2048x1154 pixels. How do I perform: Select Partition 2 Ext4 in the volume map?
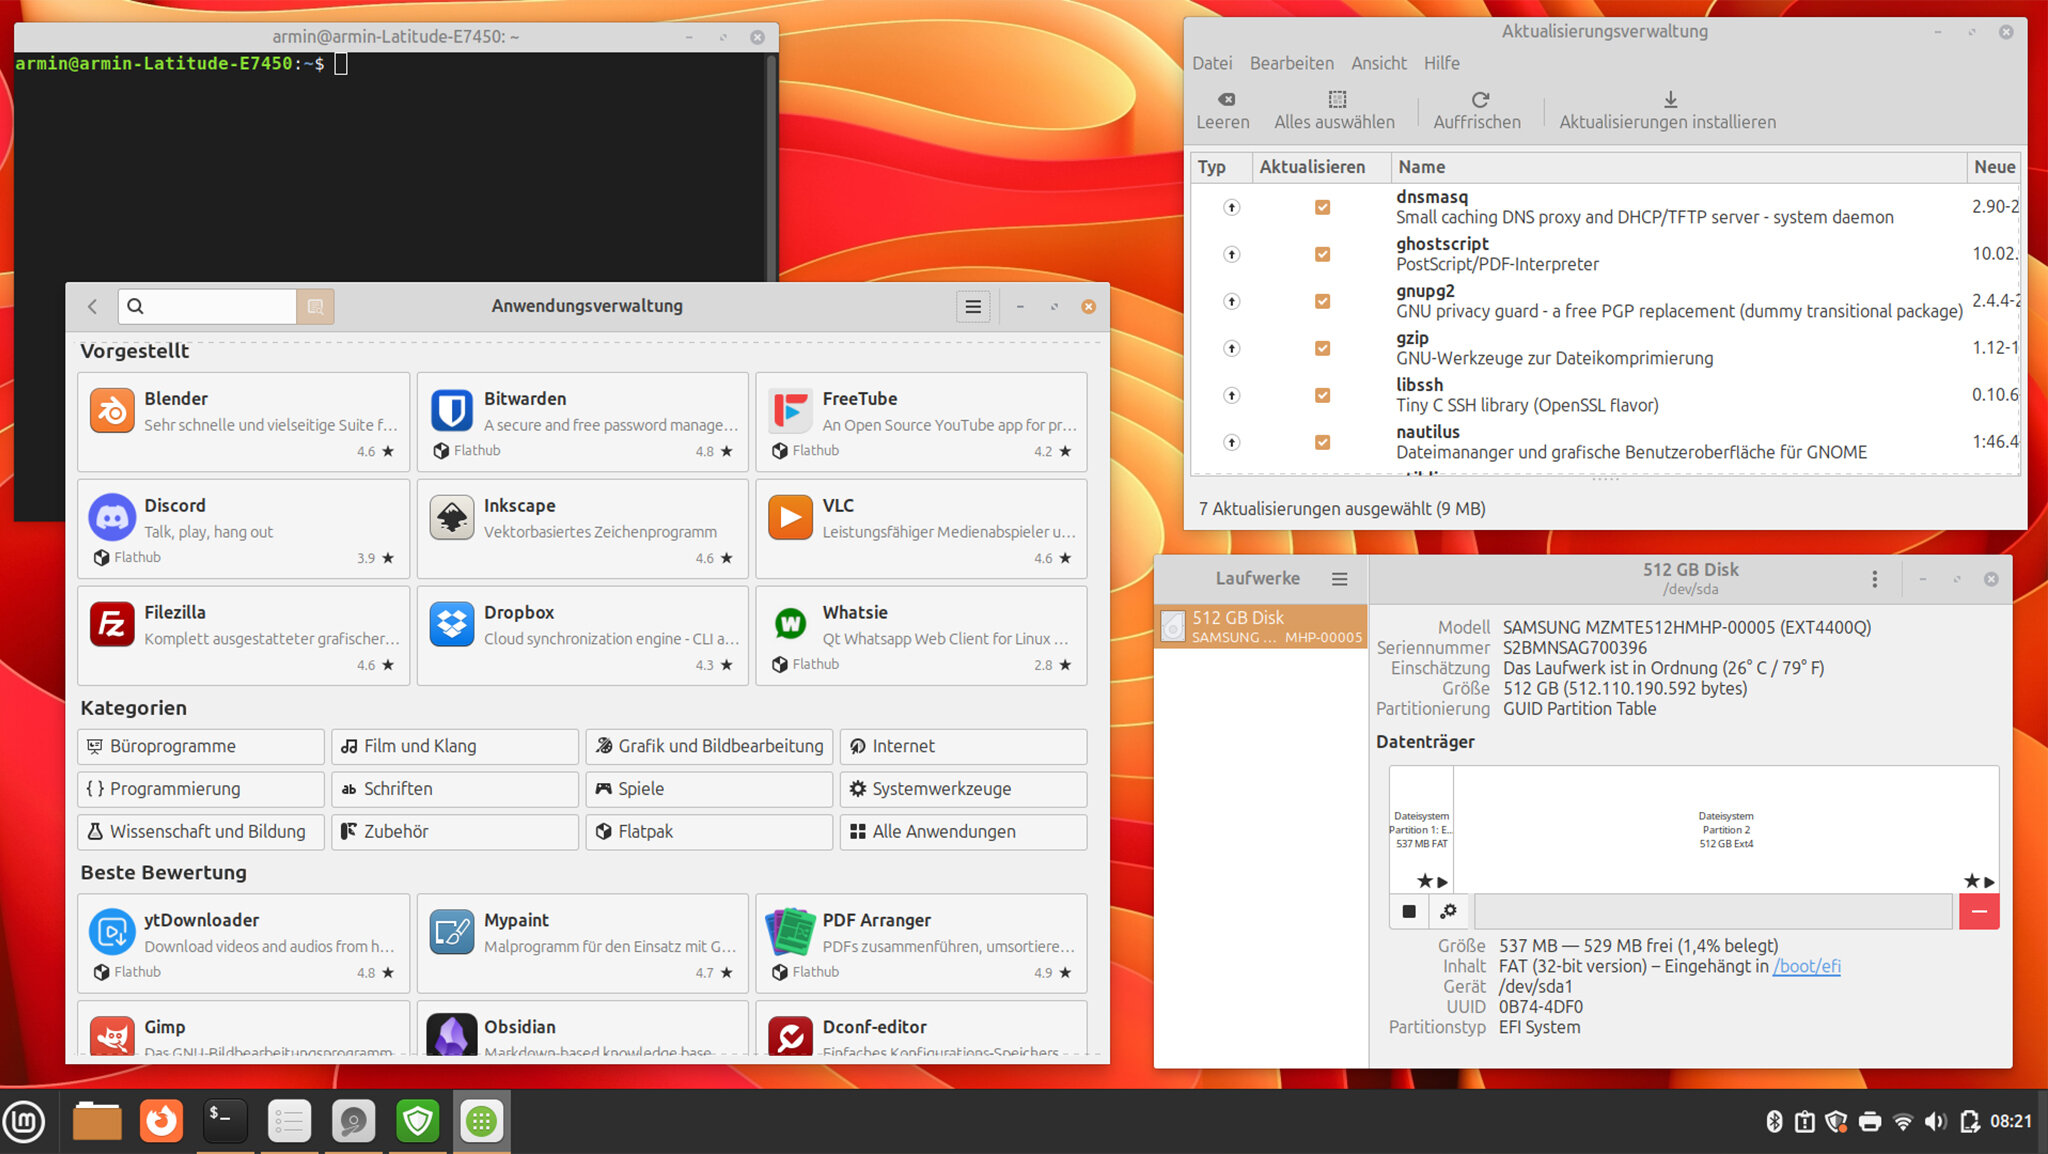coord(1726,830)
